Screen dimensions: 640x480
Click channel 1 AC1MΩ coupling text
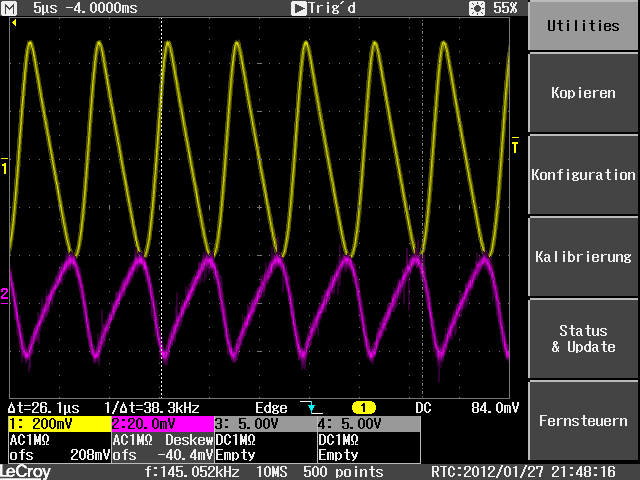point(29,440)
